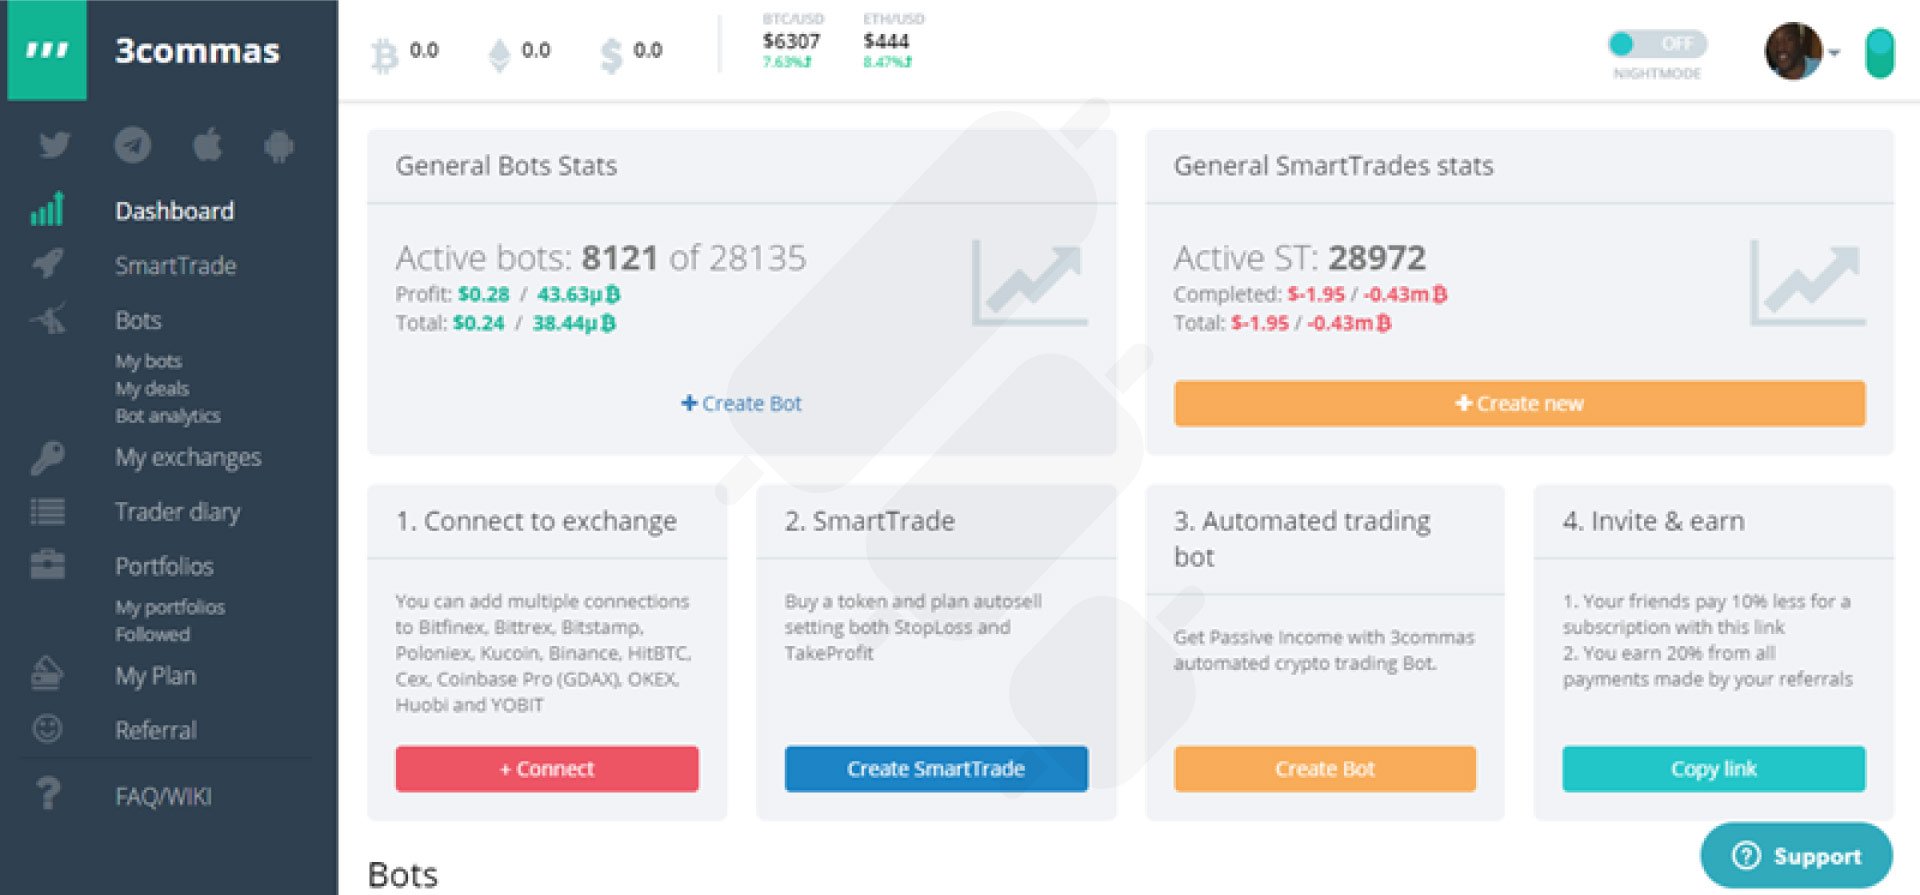Click the Copy link button
The width and height of the screenshot is (1920, 895).
(1714, 768)
